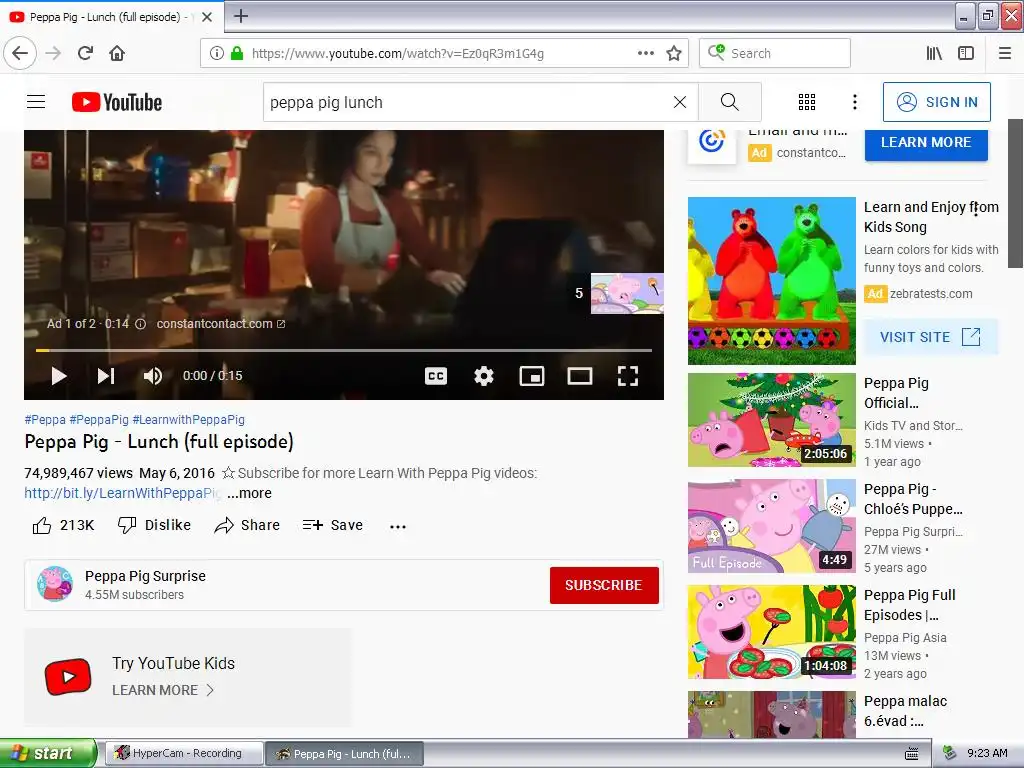Click the browser Back button
1024x768 pixels.
pos(20,53)
